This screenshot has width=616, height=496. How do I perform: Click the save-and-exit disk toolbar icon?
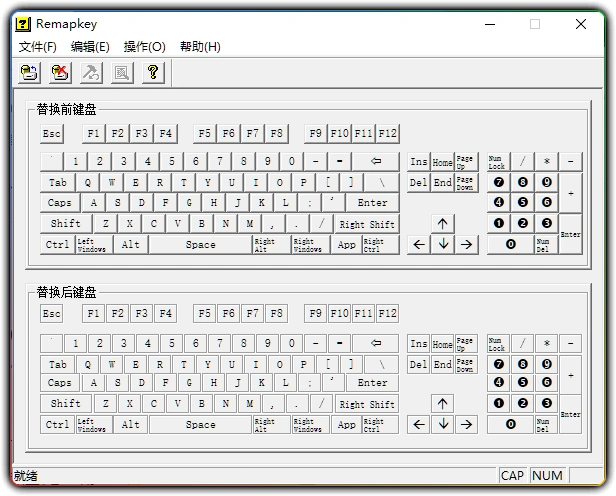click(29, 73)
